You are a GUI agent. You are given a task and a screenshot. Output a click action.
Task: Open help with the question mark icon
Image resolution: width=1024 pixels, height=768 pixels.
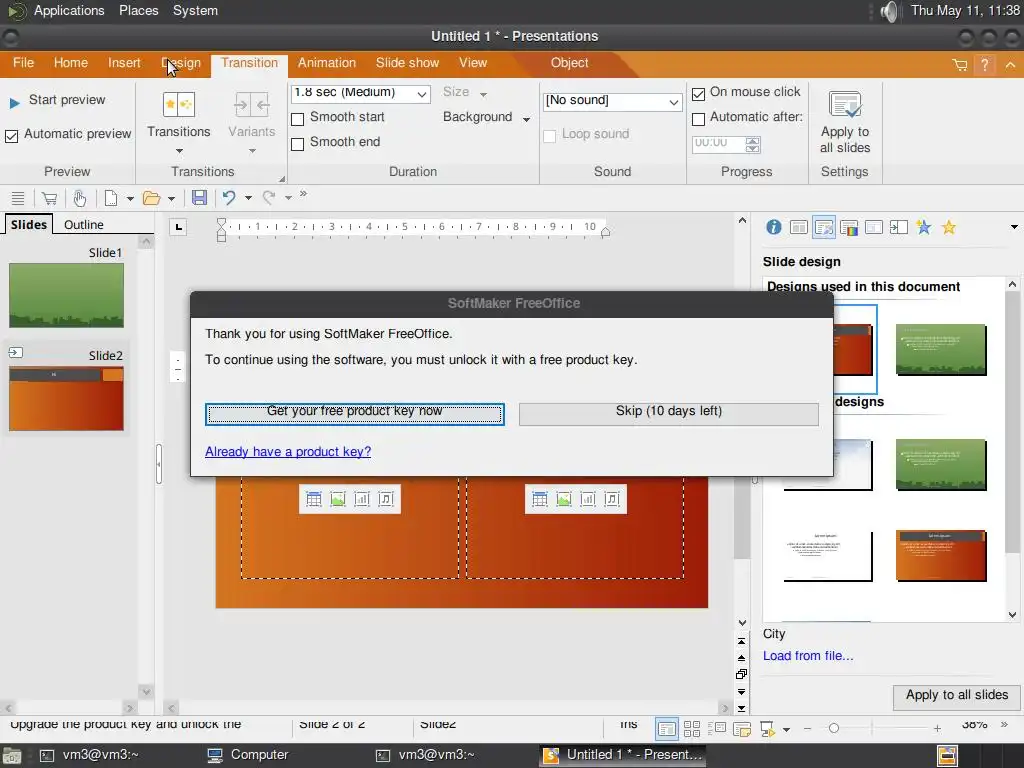[984, 64]
